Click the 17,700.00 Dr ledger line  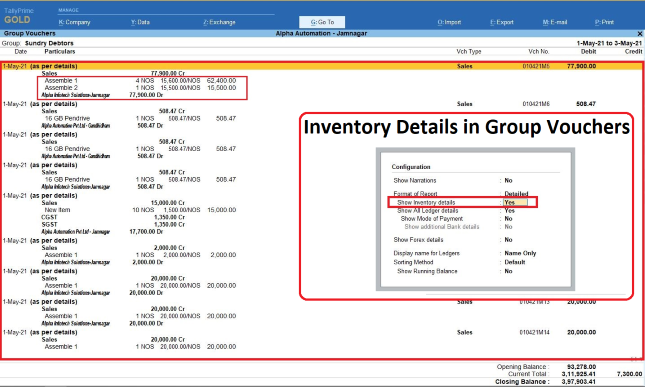pos(102,232)
